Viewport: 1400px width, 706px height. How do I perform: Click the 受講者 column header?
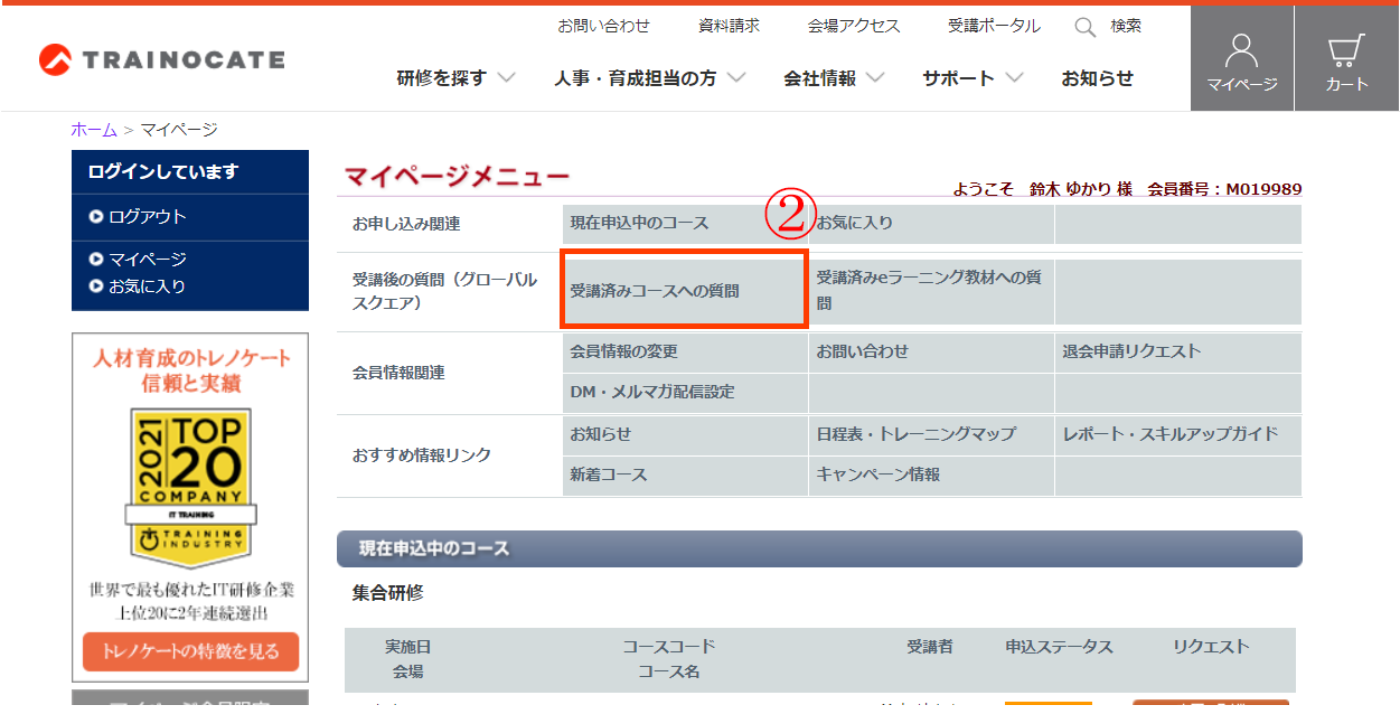(x=930, y=647)
